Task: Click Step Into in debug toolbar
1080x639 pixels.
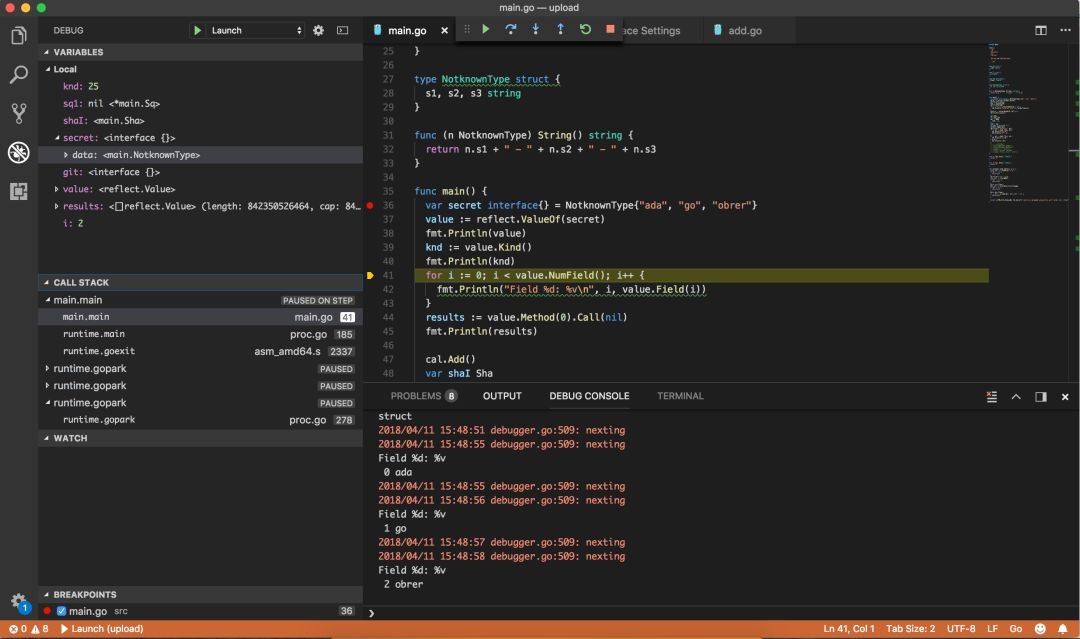Action: 536,30
